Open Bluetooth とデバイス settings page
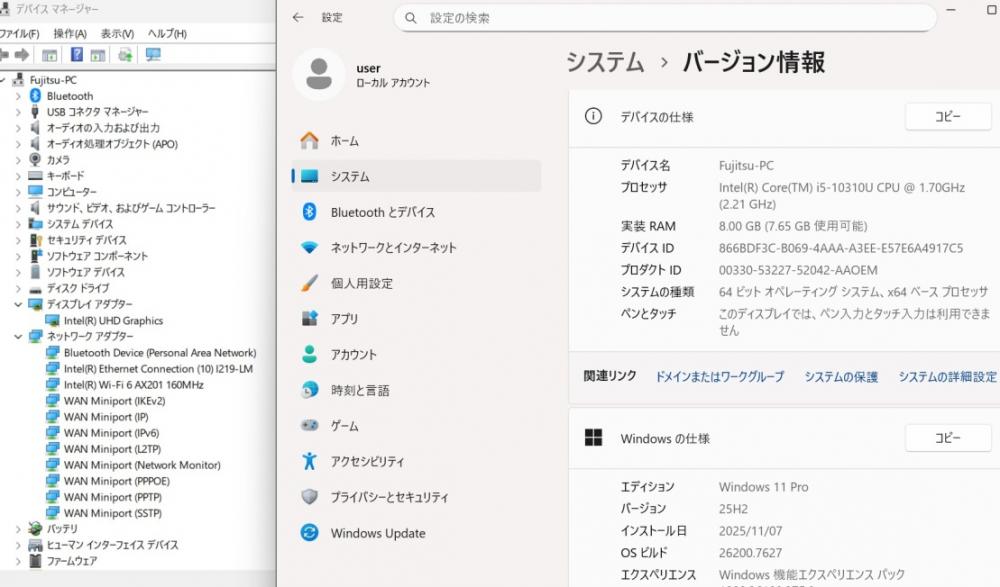The image size is (1000, 587). click(x=382, y=212)
